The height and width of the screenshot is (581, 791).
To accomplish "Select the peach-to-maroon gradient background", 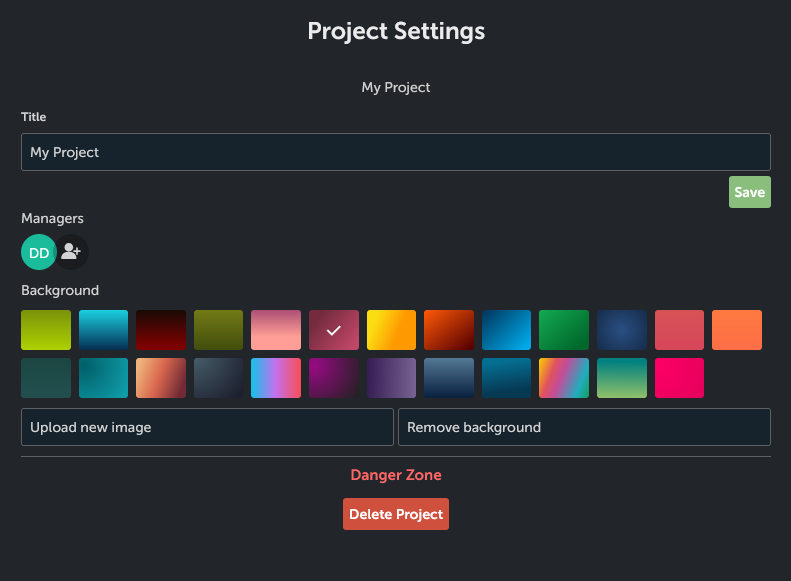I will pos(161,378).
